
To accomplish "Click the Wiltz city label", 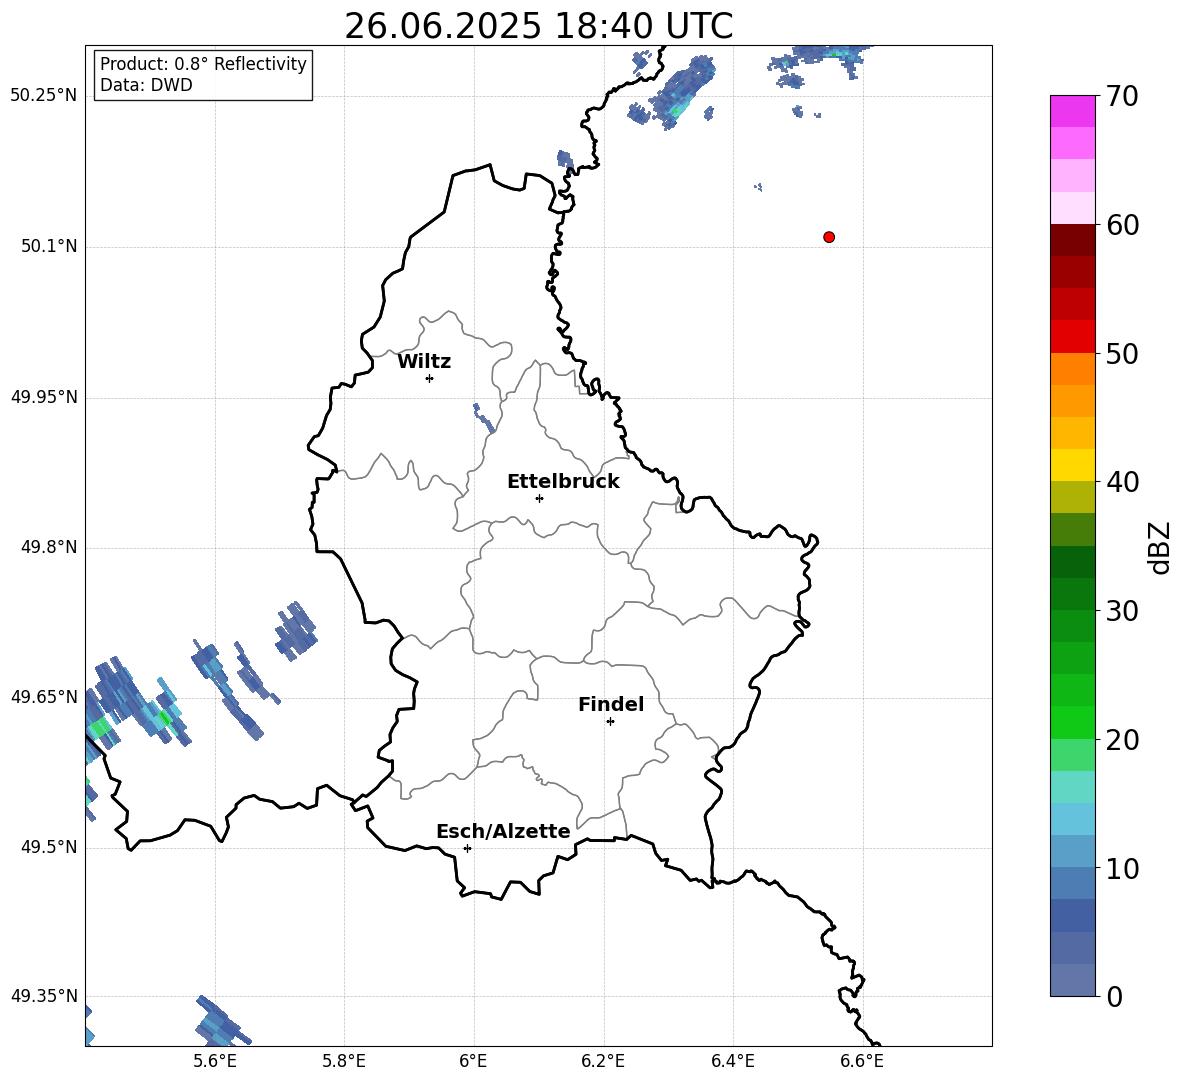I will [x=424, y=362].
